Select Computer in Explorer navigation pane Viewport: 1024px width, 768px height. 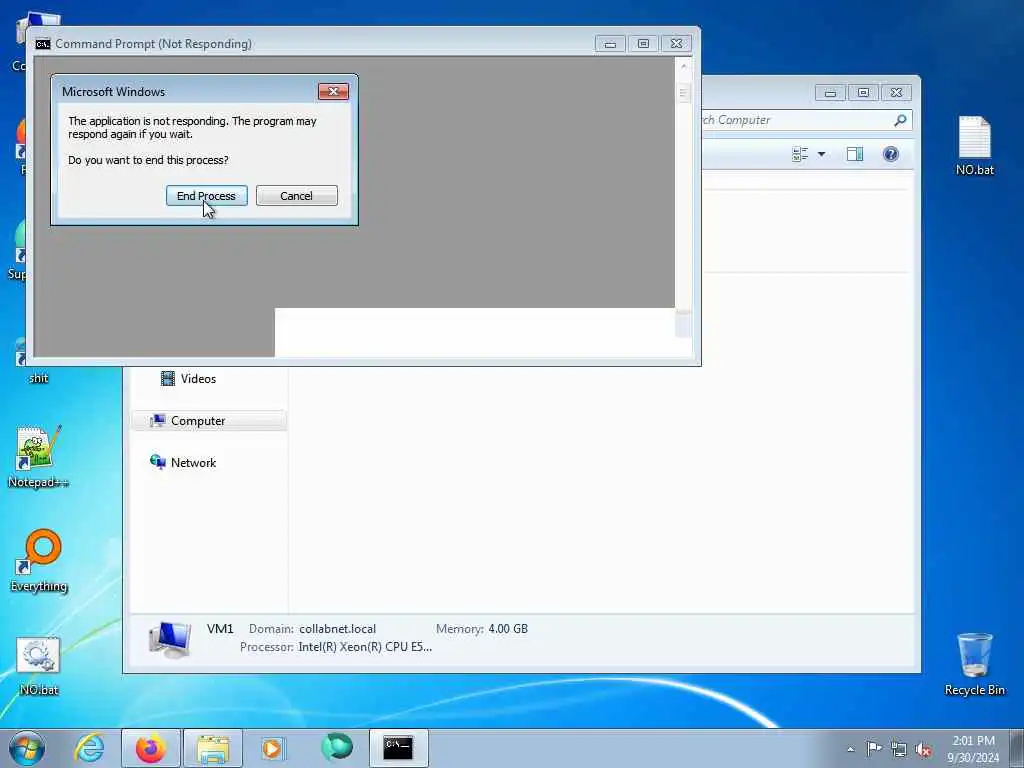209,421
